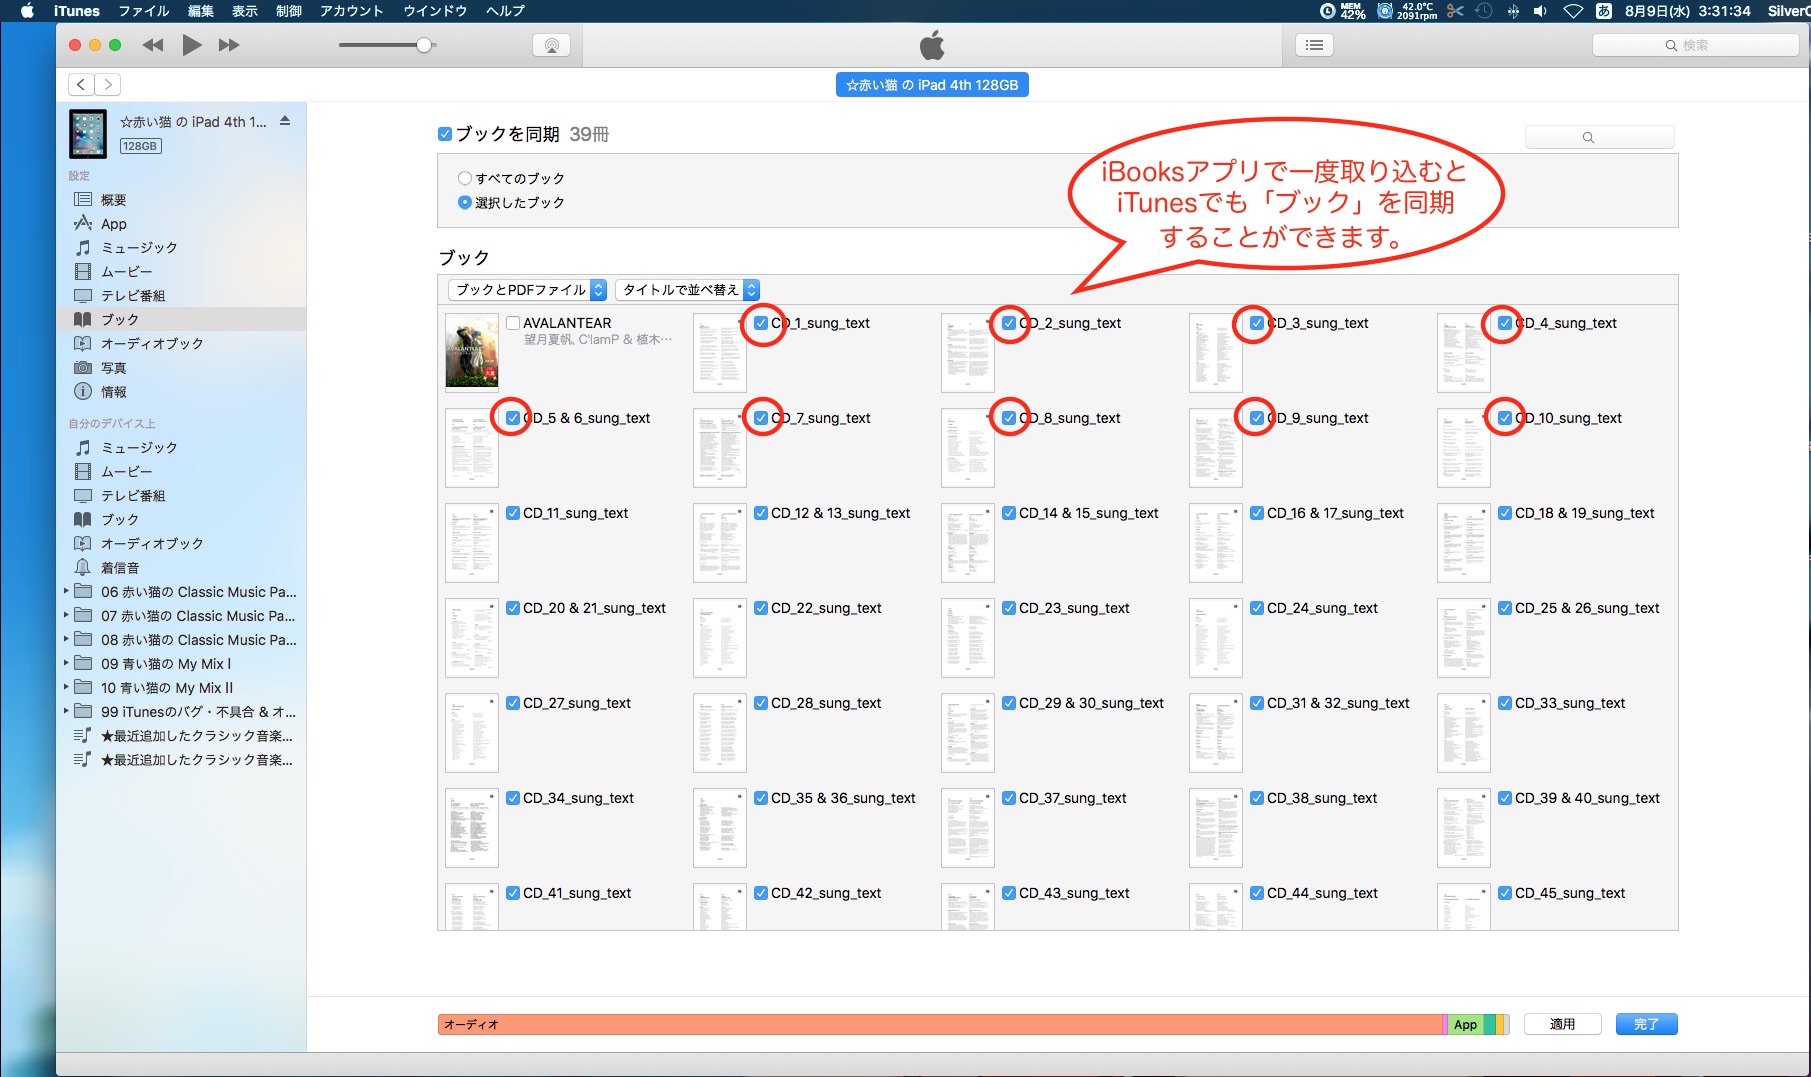
Task: Open the タイトルで並べ替え sort dropdown
Action: (x=688, y=290)
